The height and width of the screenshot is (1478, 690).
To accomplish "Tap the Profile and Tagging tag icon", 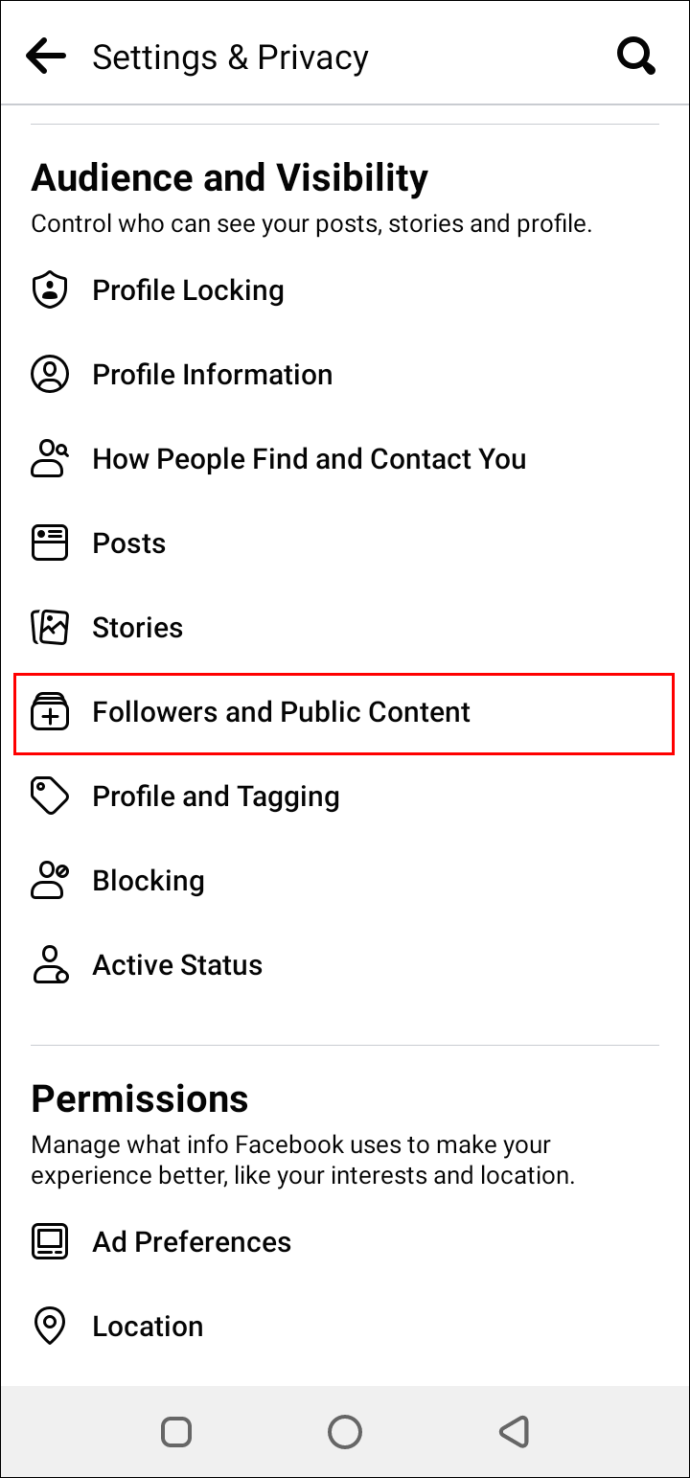I will click(50, 797).
